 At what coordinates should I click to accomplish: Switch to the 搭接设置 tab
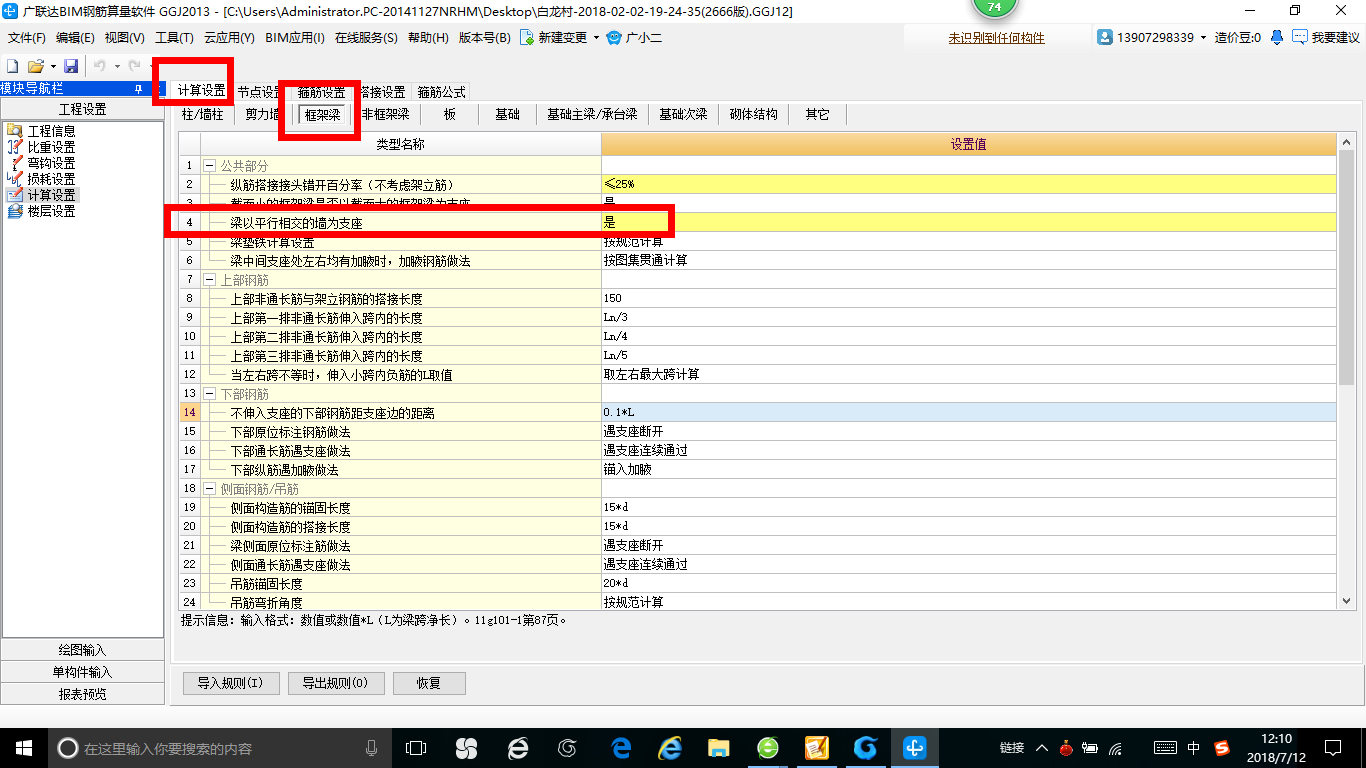382,92
